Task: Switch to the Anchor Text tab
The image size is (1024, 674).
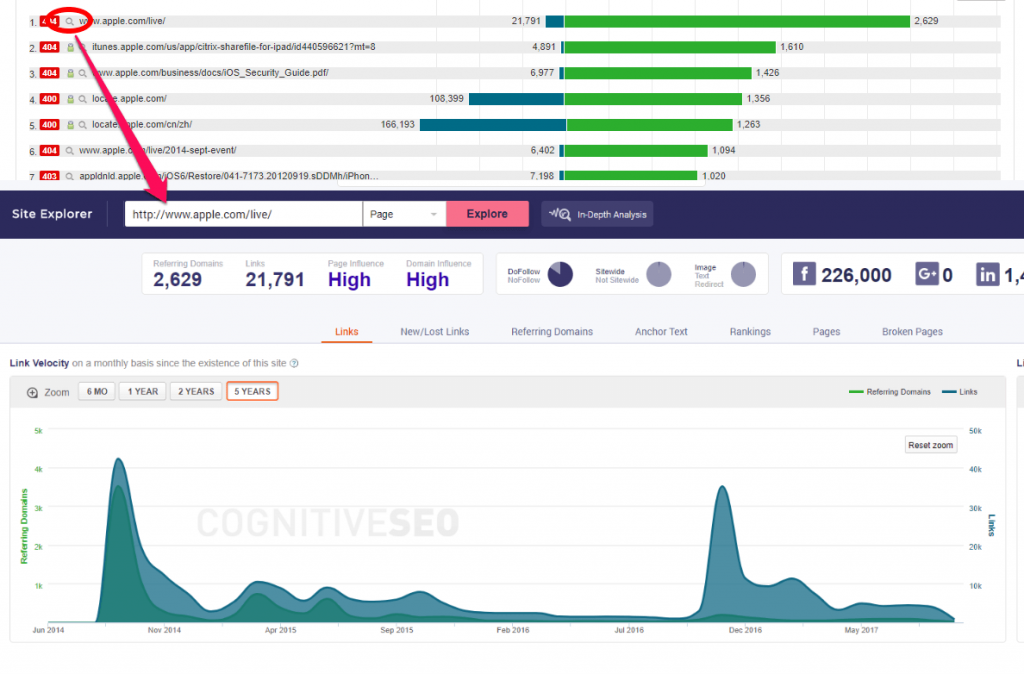Action: [661, 332]
